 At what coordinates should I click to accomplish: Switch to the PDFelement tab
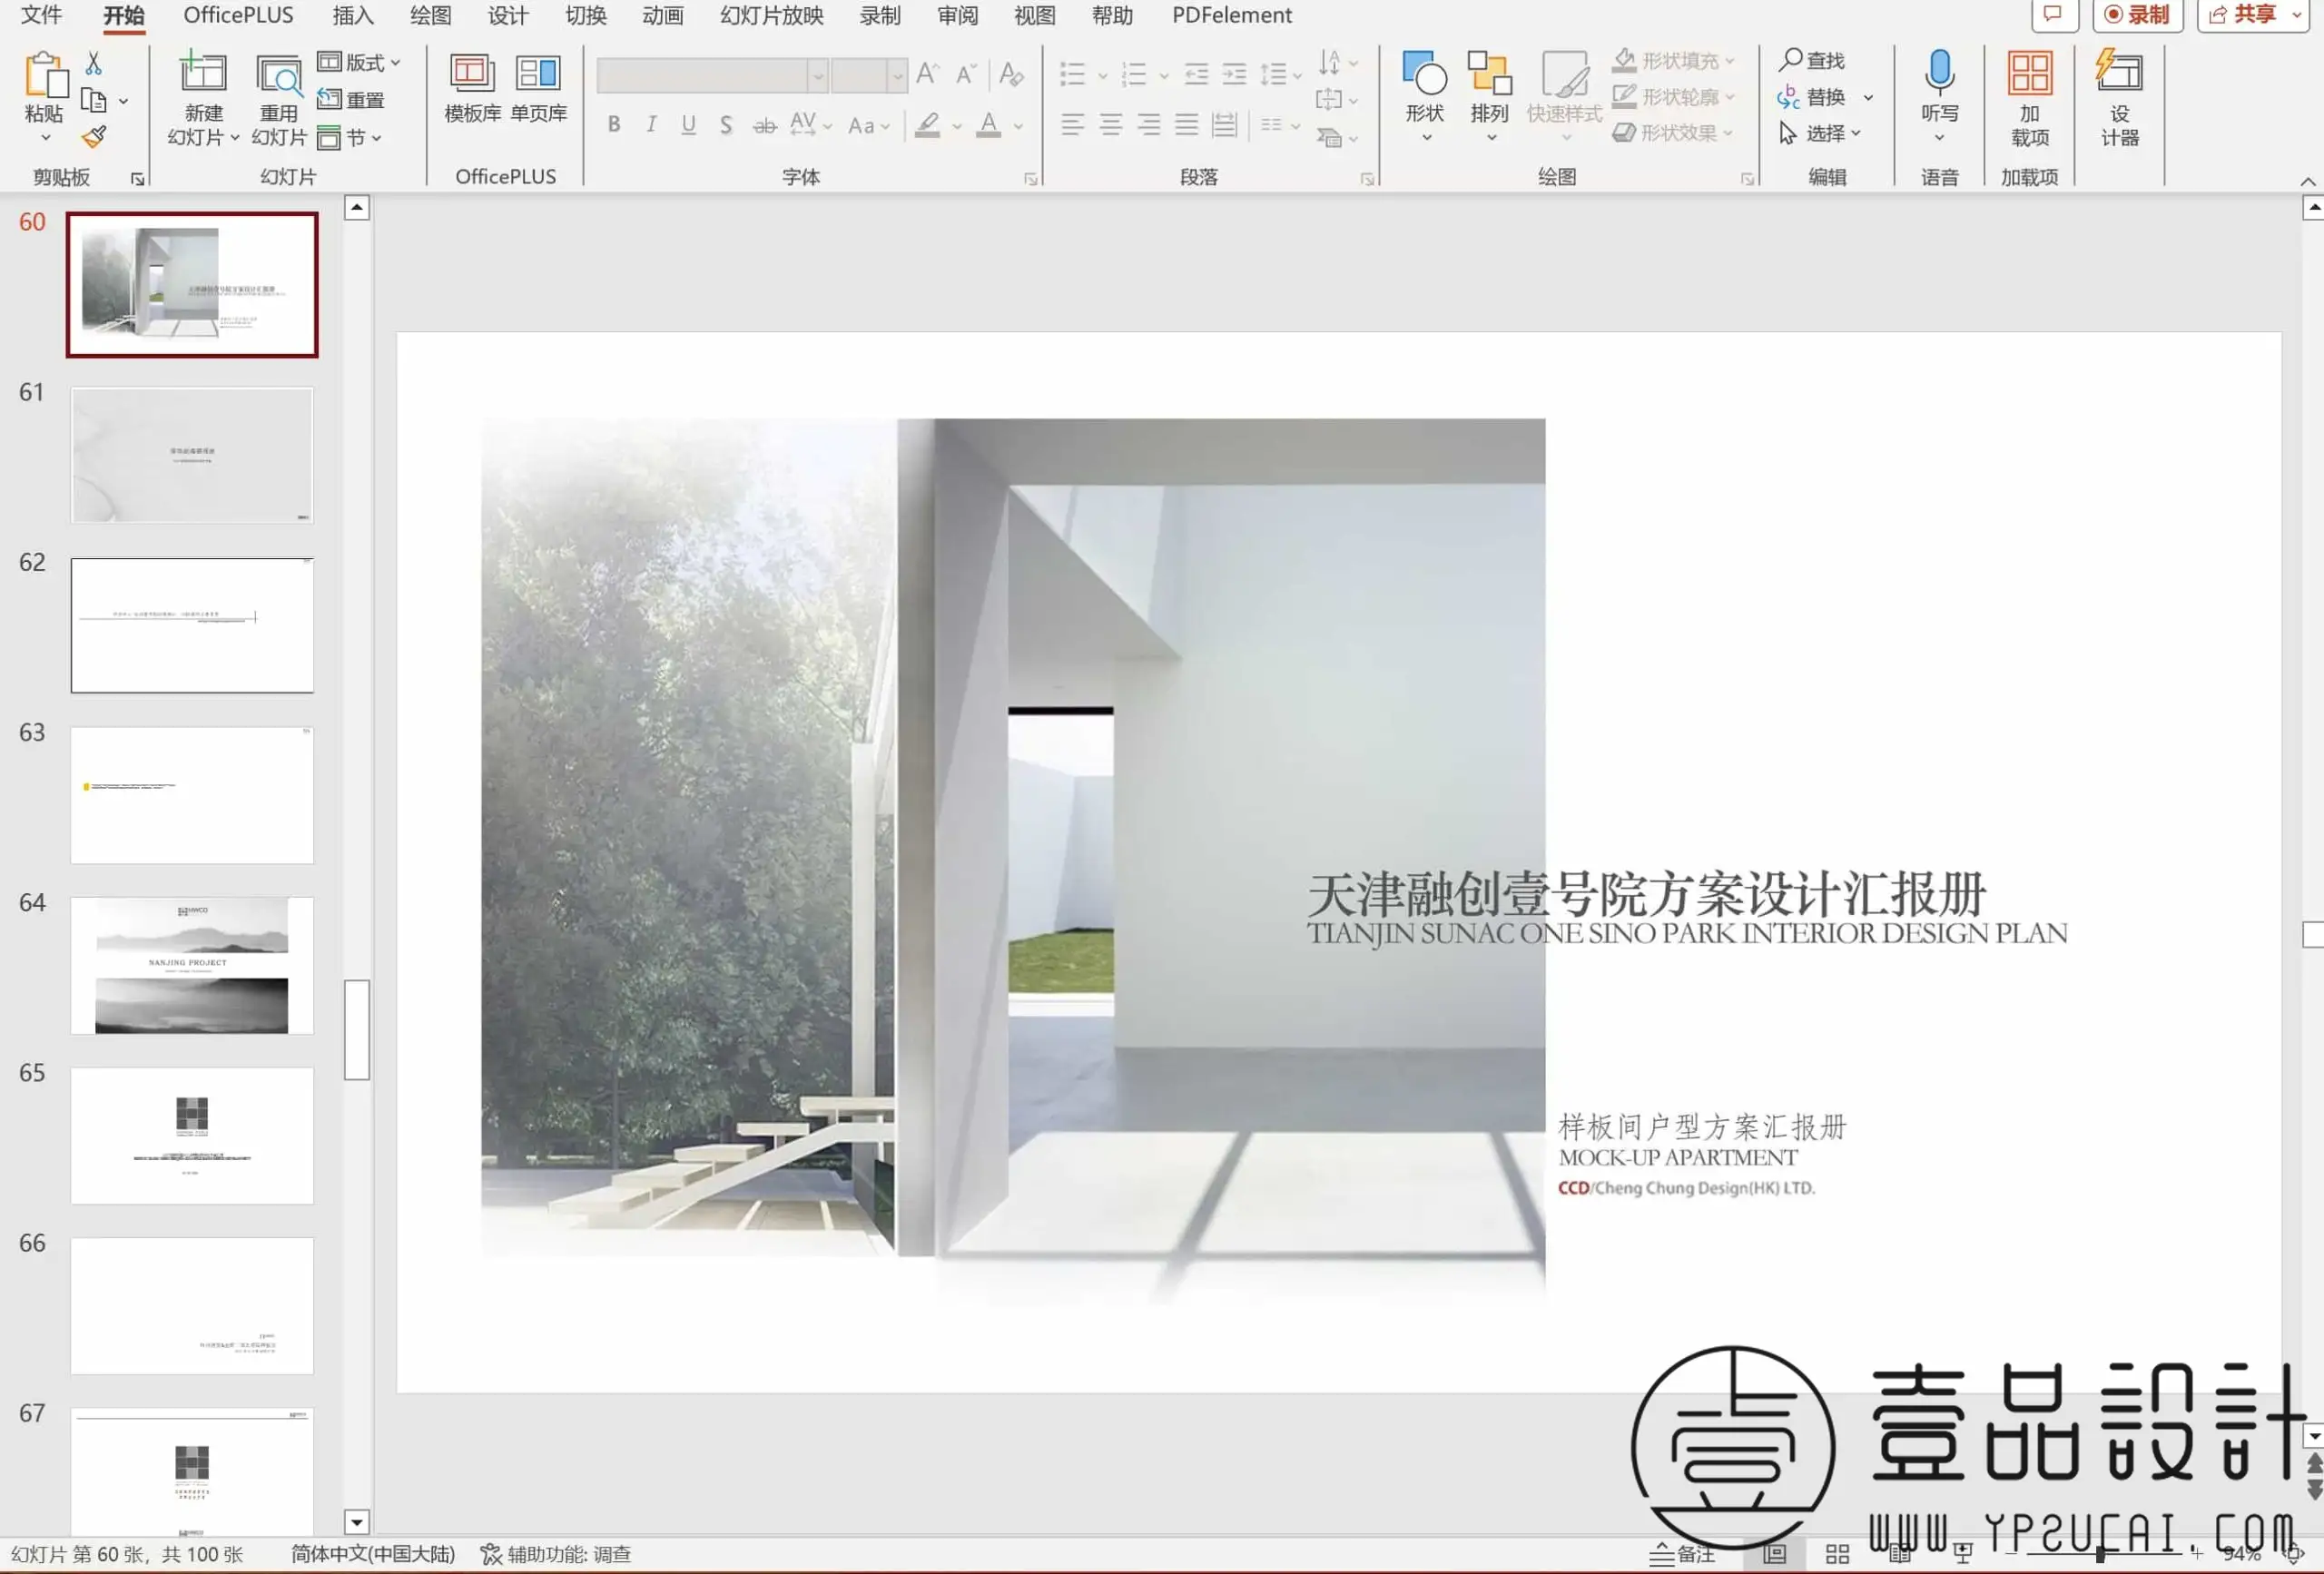tap(1232, 15)
